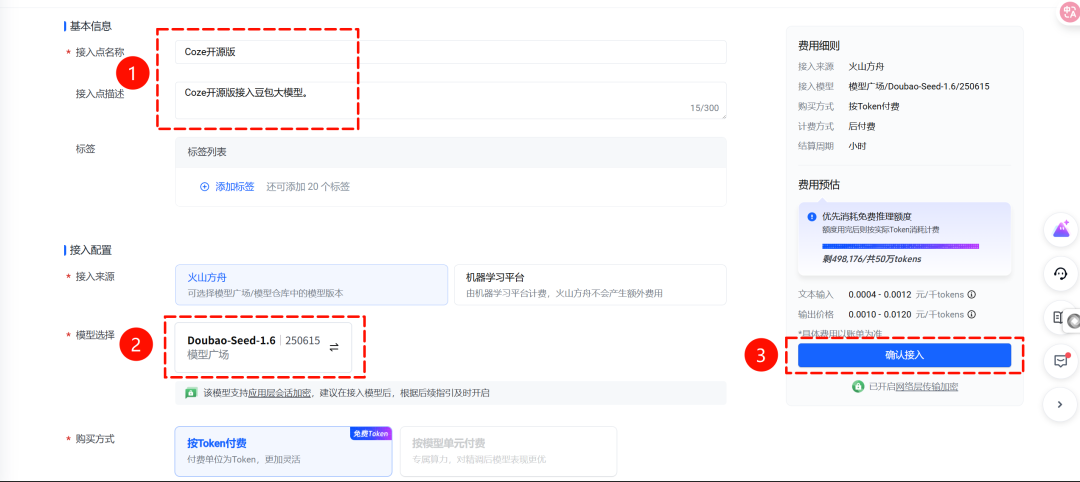Choose 按模型单元付费 purchase method card

(508, 452)
